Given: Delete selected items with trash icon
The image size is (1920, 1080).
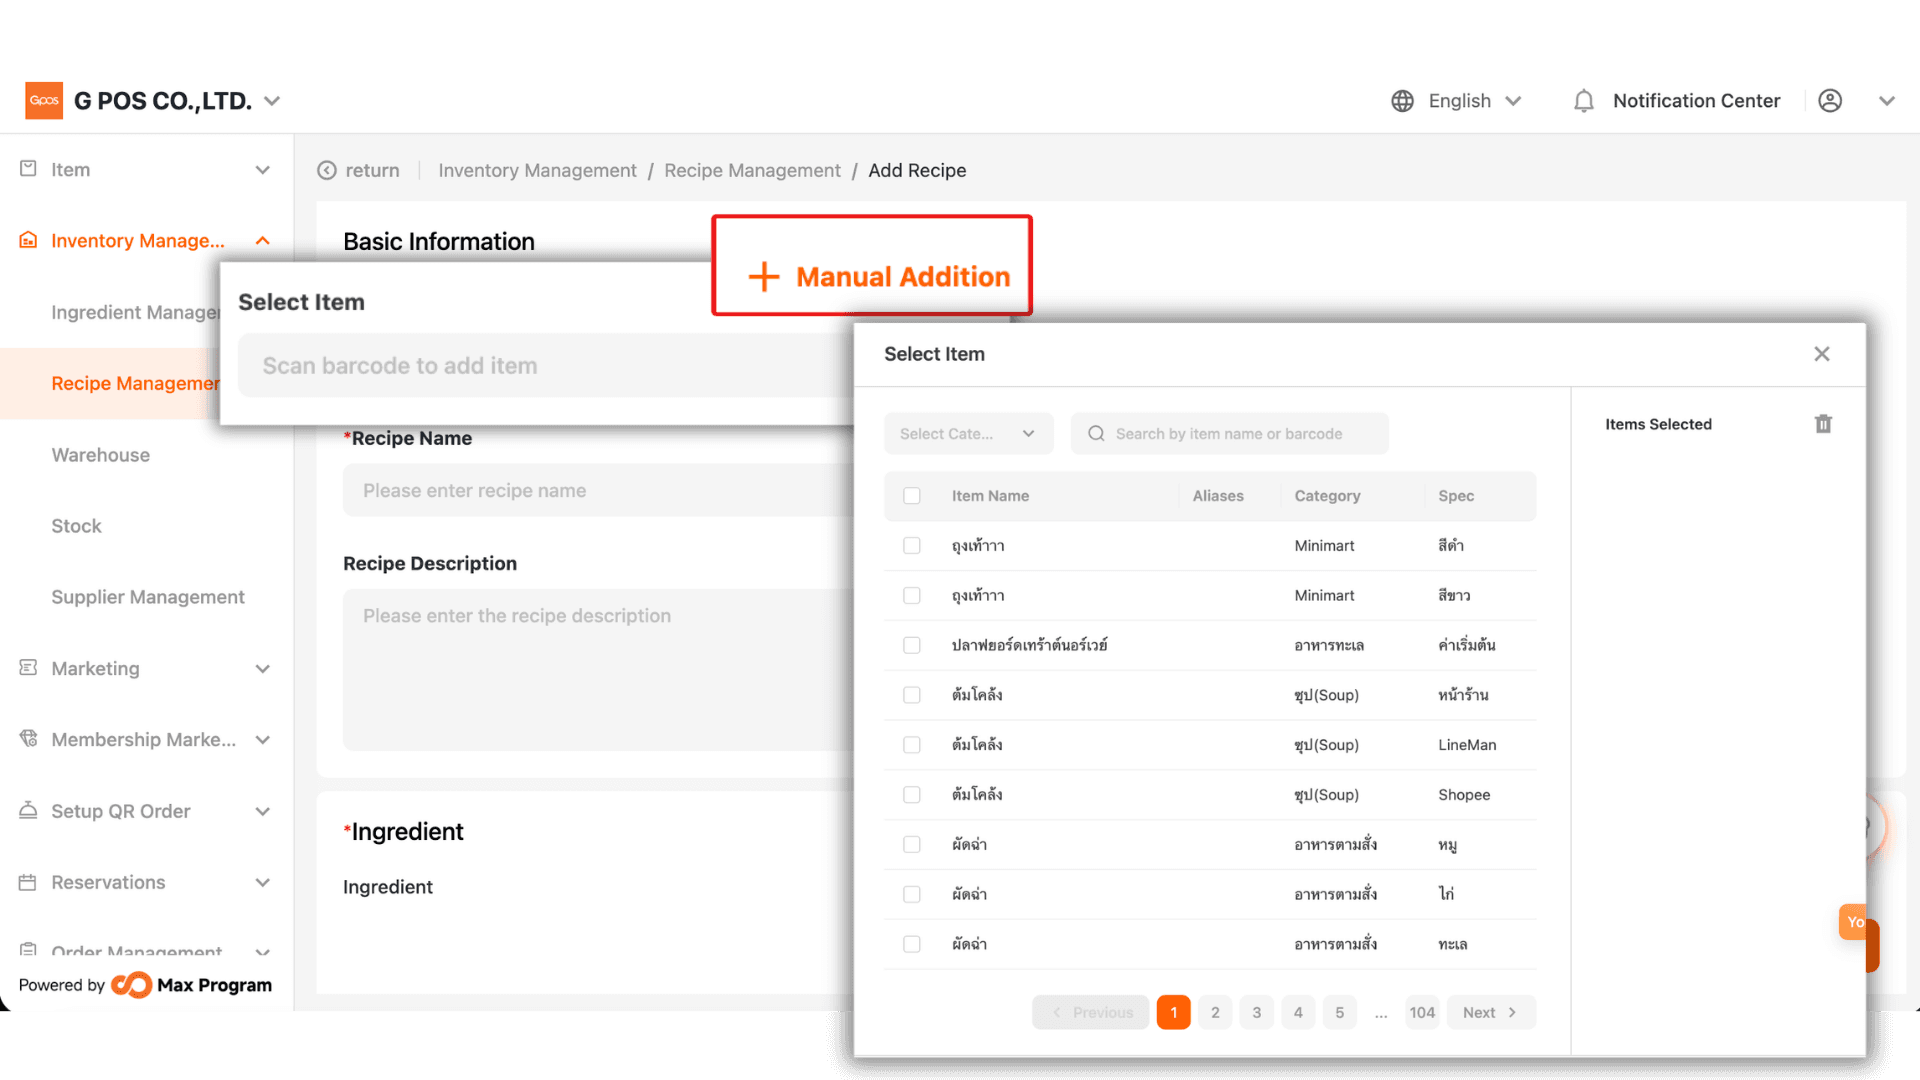Looking at the screenshot, I should (x=1823, y=424).
